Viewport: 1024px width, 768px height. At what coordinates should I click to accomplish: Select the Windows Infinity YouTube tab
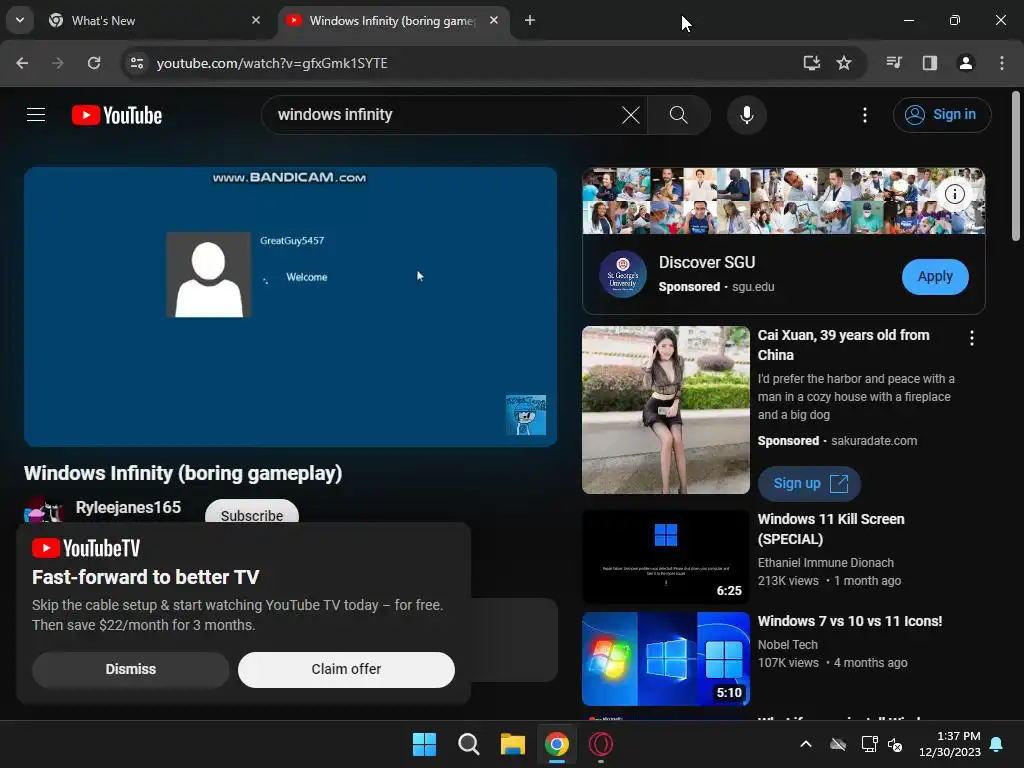[x=392, y=21]
